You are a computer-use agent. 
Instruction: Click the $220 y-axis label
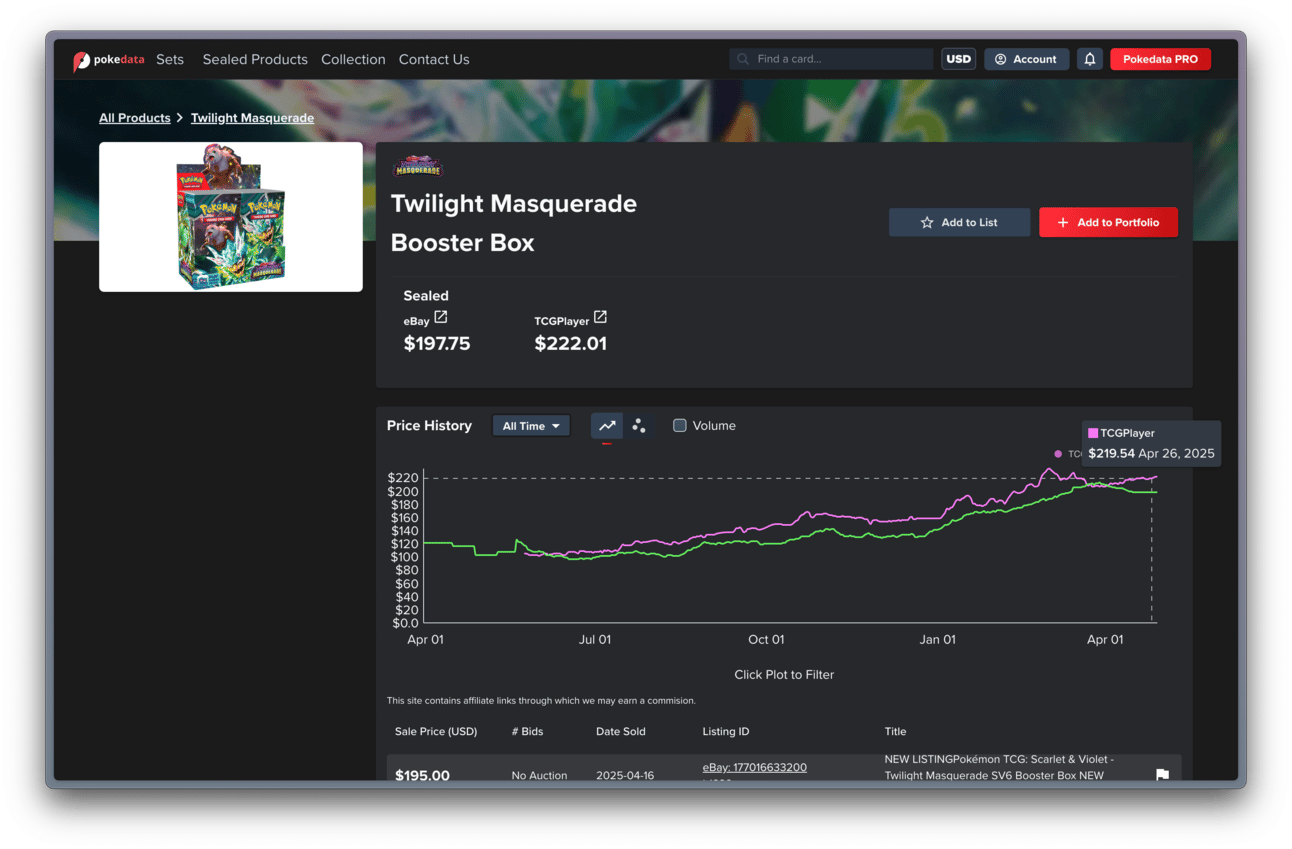(x=403, y=478)
